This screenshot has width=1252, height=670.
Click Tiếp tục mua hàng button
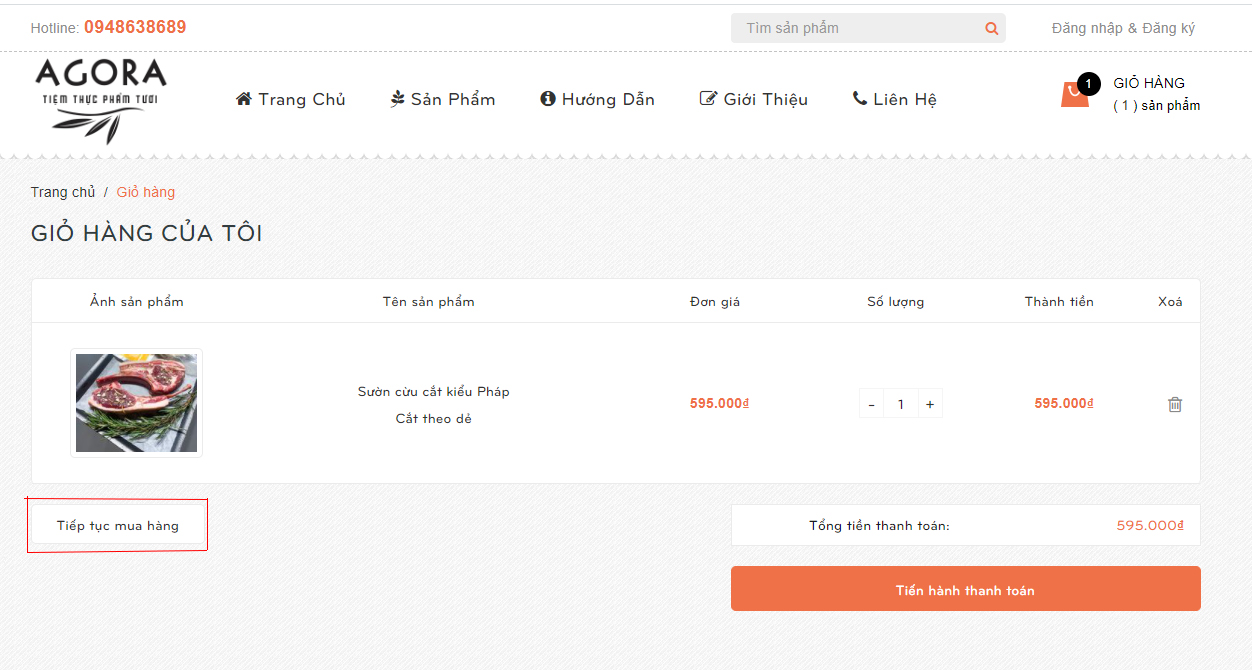(118, 525)
